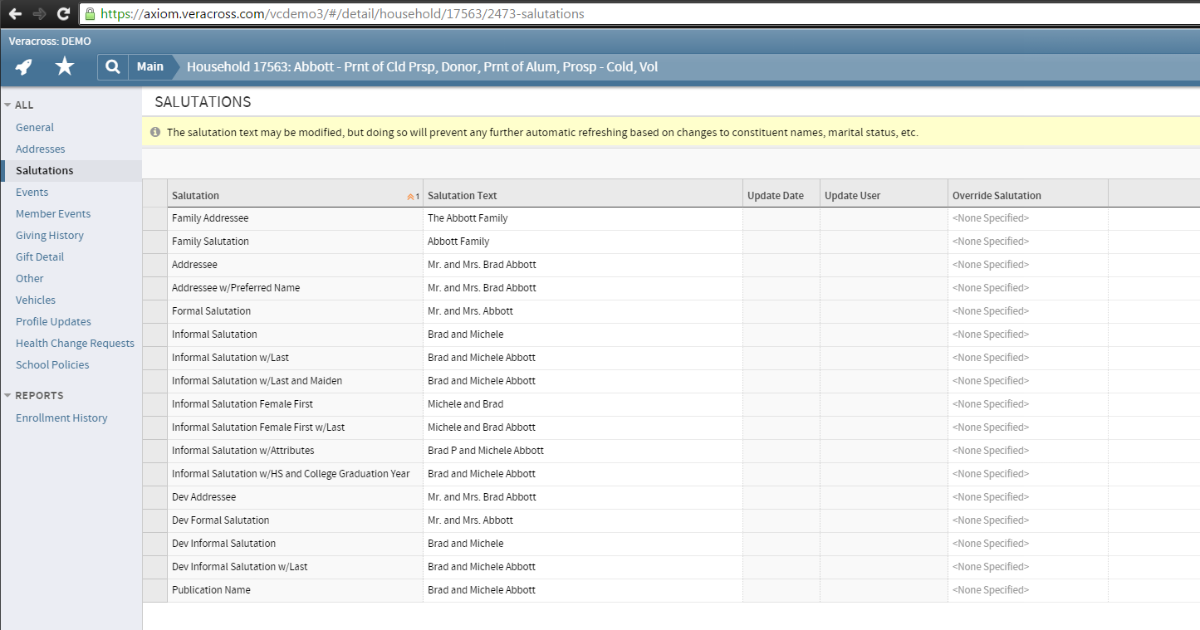Click browser back arrow
The height and width of the screenshot is (630, 1200).
(x=15, y=14)
